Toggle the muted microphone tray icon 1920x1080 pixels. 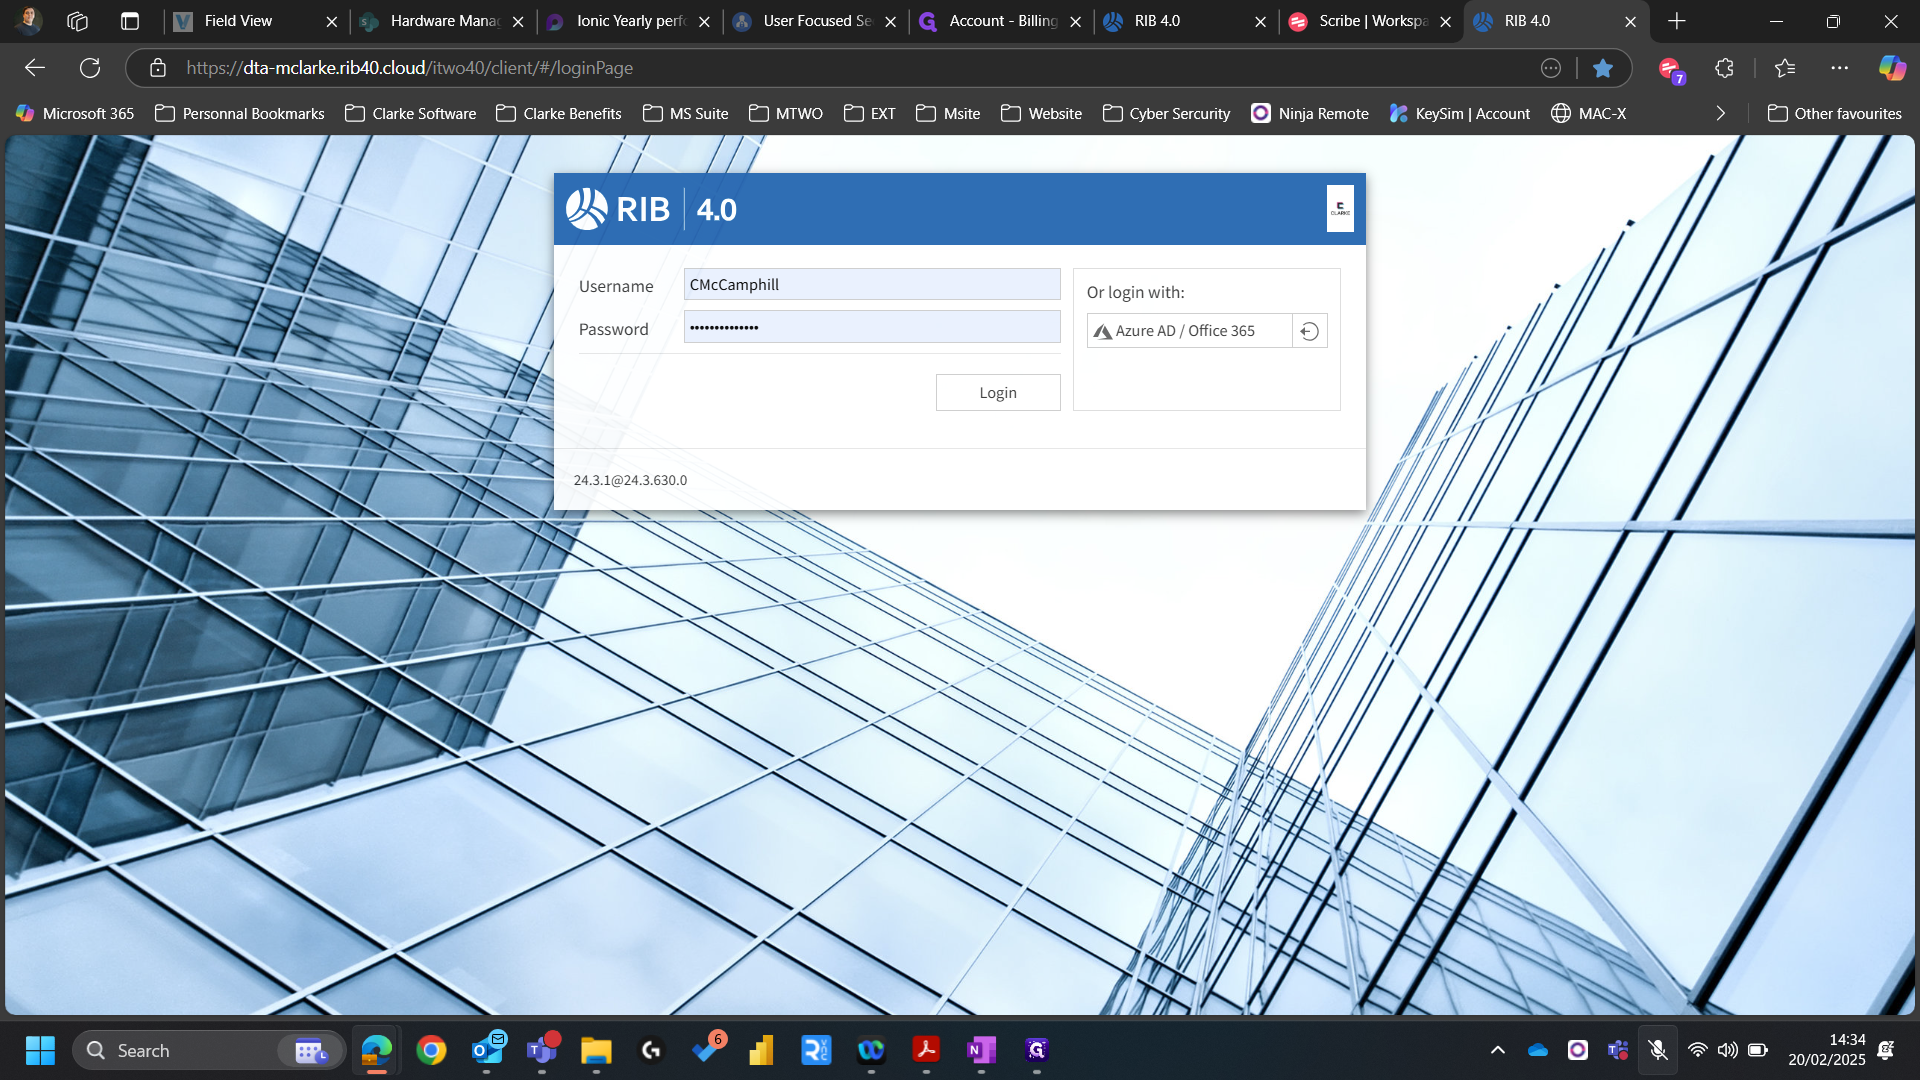[1657, 1050]
